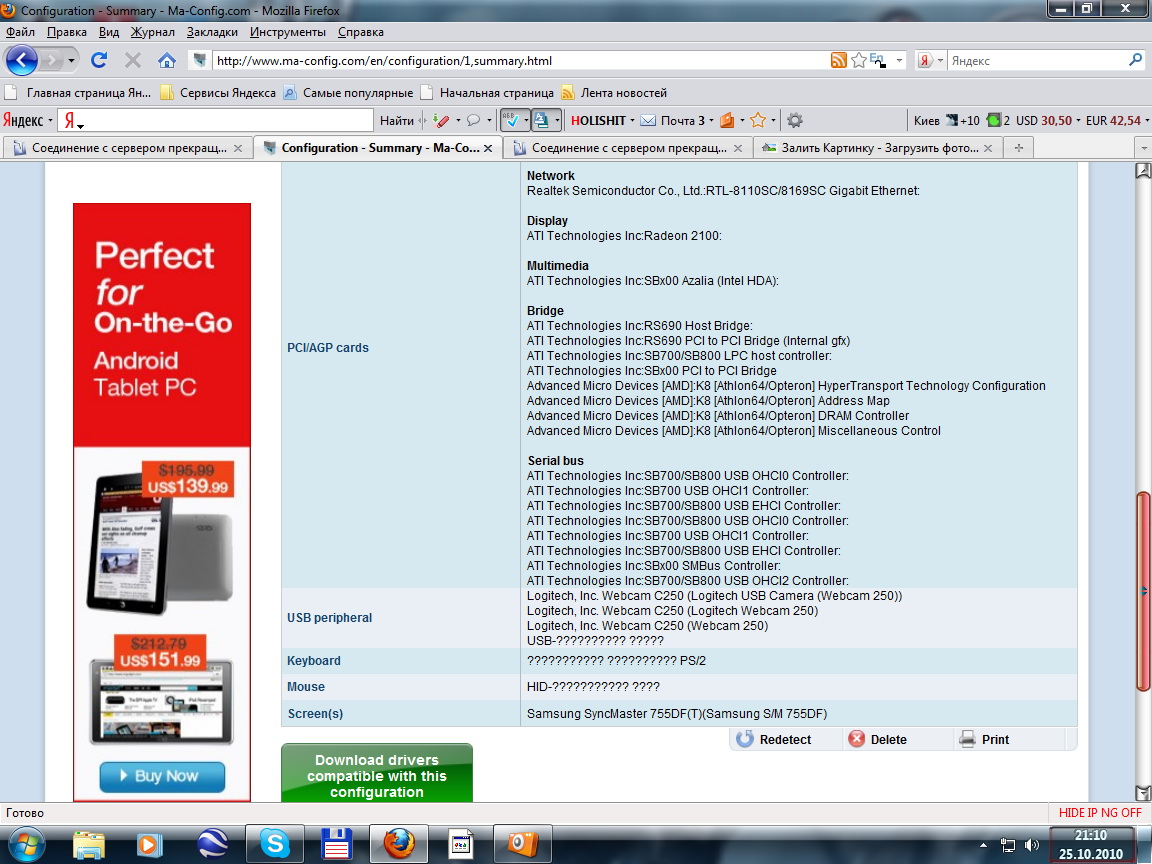This screenshot has height=864, width=1152.
Task: Click the orange folder files icon
Action: (x=727, y=120)
